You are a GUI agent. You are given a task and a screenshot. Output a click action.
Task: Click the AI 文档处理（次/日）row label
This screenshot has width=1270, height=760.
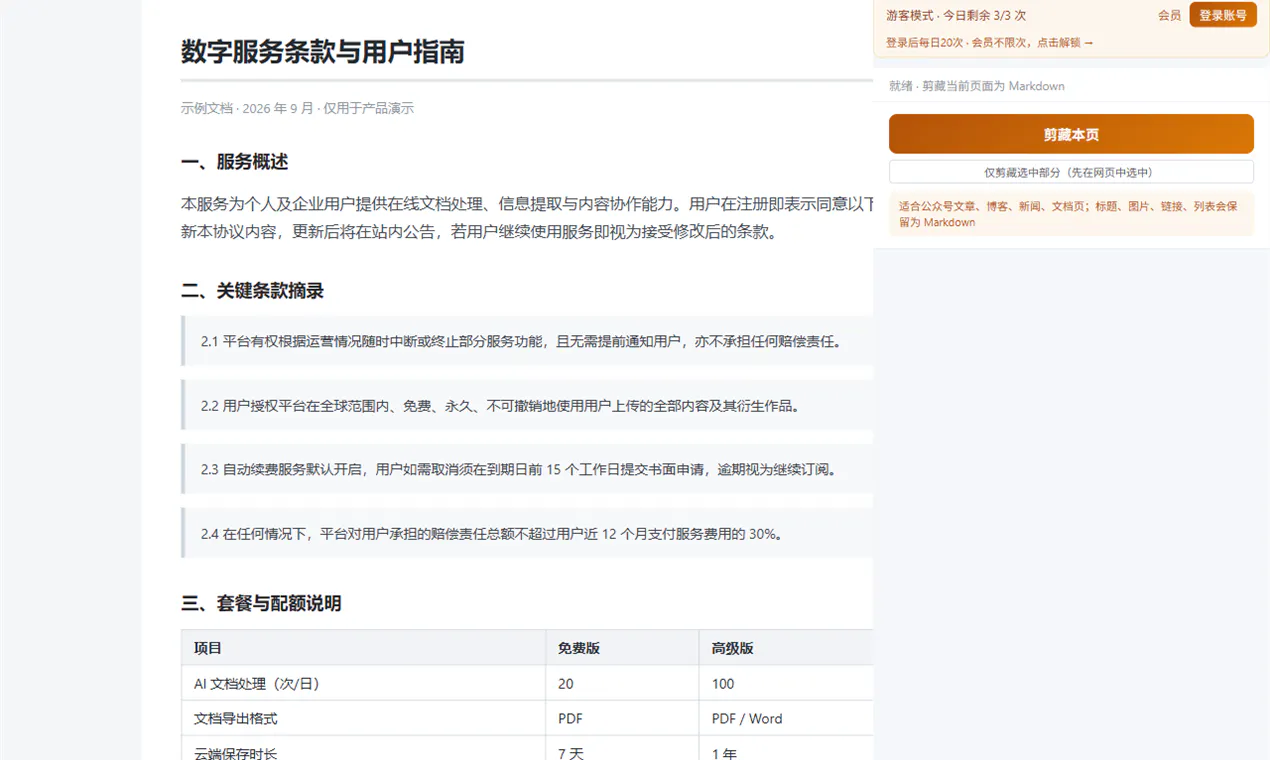pos(257,684)
